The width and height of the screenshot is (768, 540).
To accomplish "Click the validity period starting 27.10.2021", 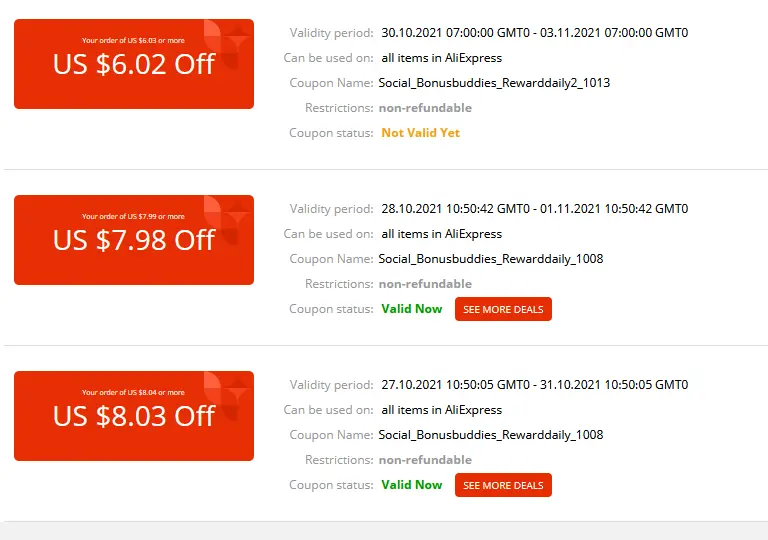I will coord(534,385).
